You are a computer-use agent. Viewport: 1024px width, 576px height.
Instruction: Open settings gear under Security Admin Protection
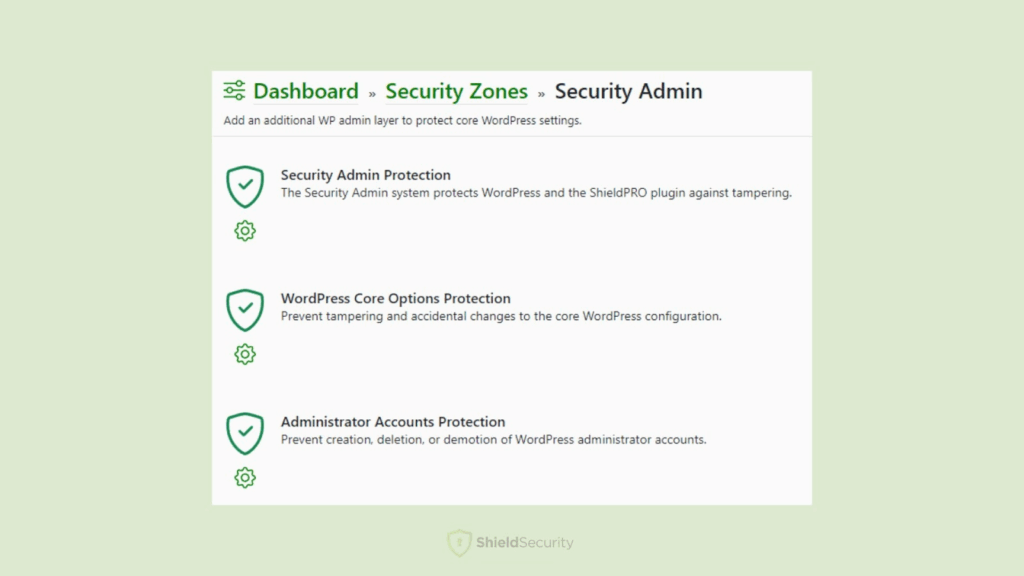245,231
